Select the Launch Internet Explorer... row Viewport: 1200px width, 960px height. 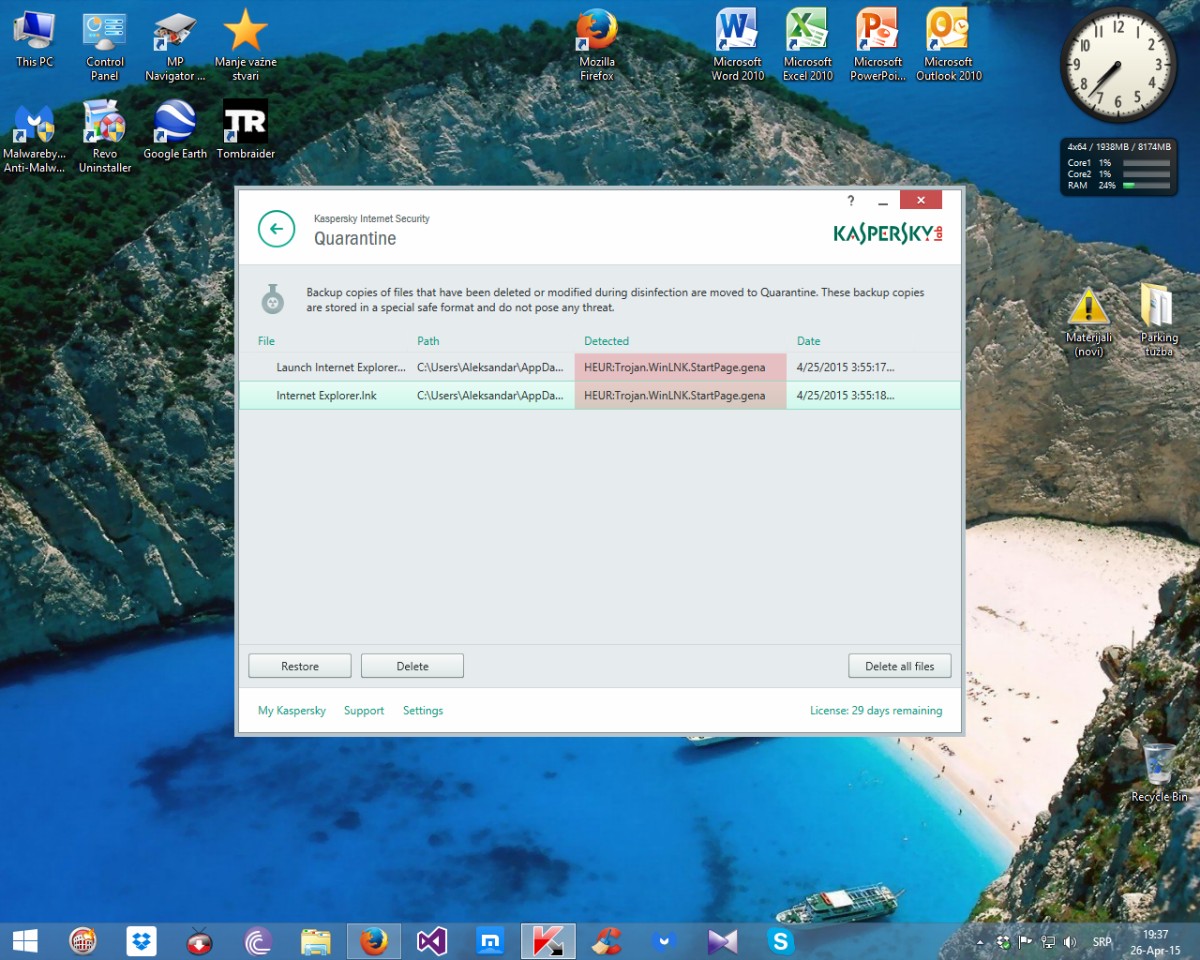tap(599, 367)
